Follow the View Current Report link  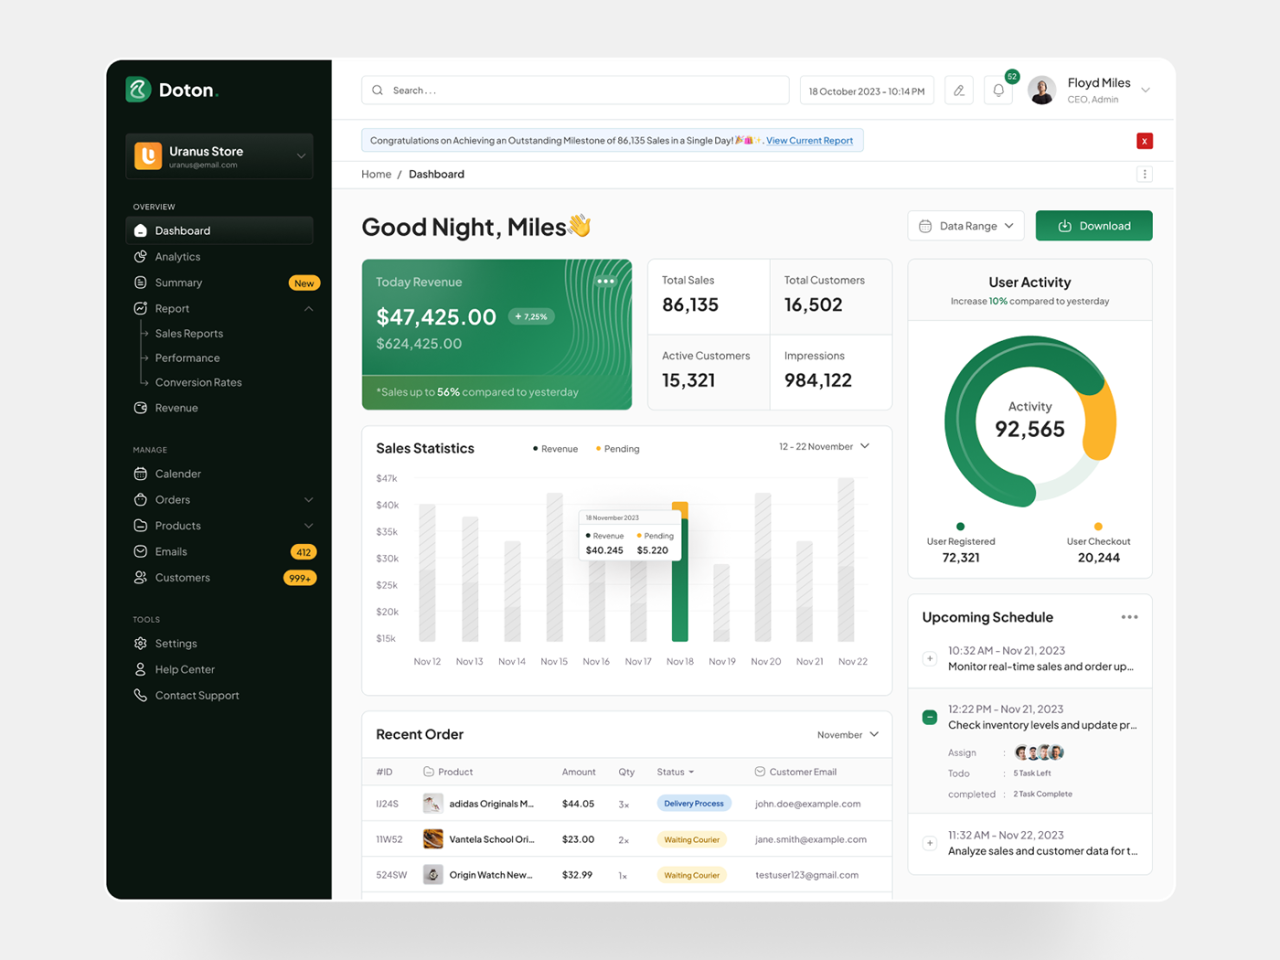coord(809,141)
